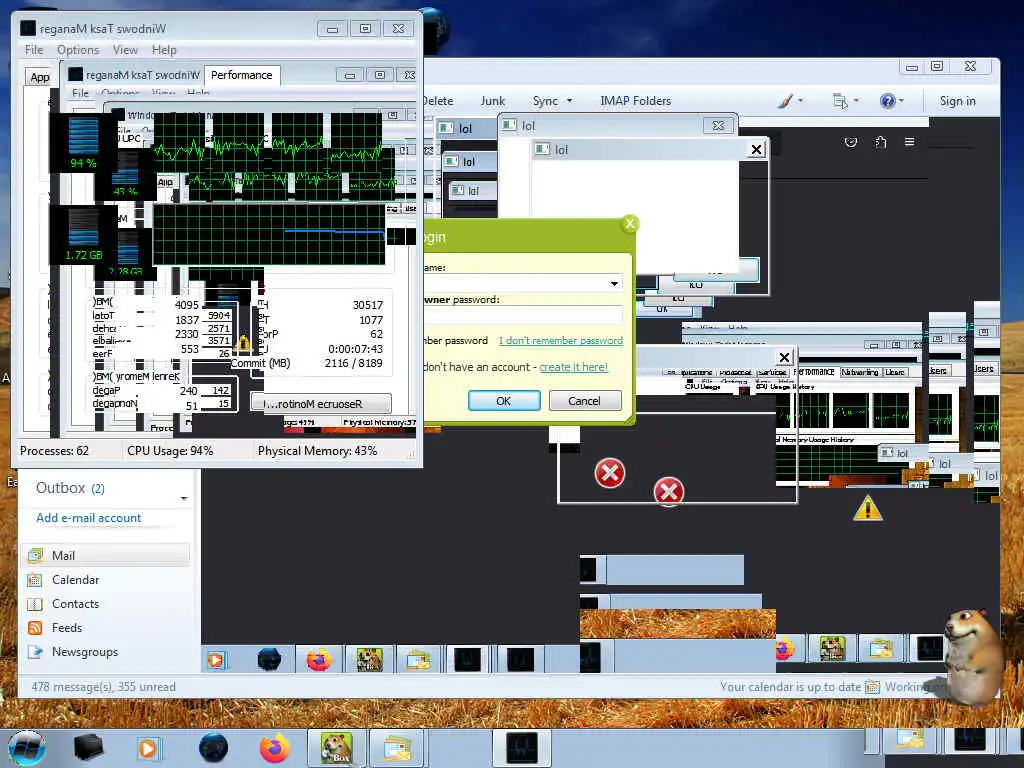Switch to the App tab in Task Manager

(40, 77)
